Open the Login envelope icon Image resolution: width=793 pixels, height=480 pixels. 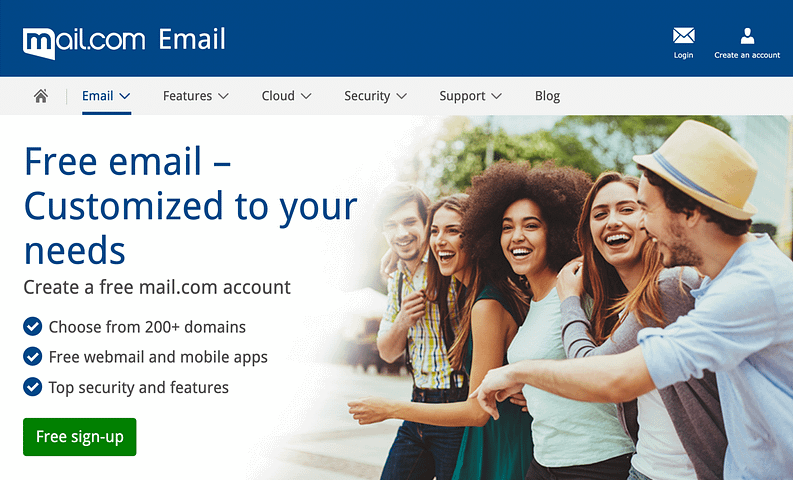point(683,35)
